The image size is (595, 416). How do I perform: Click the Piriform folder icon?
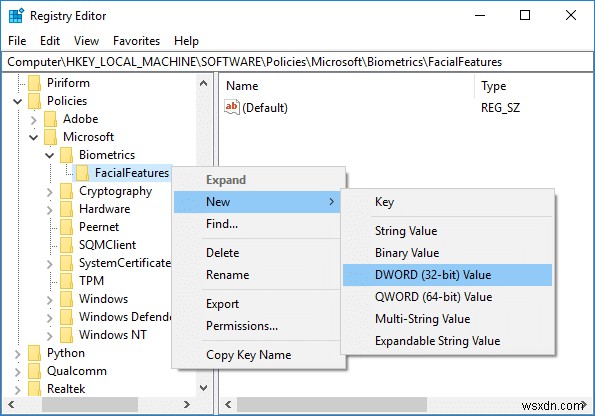(35, 83)
